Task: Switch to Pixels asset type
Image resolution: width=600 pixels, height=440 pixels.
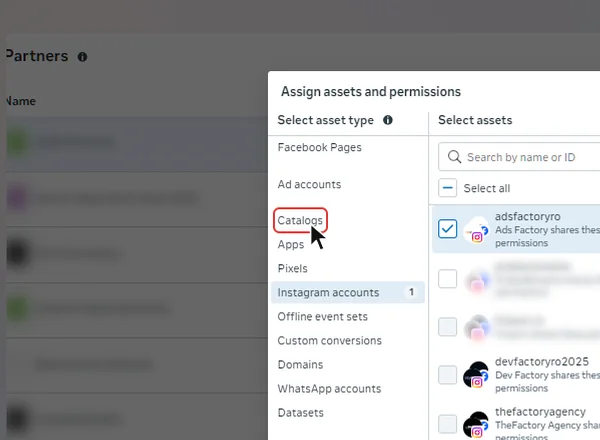Action: tap(292, 269)
